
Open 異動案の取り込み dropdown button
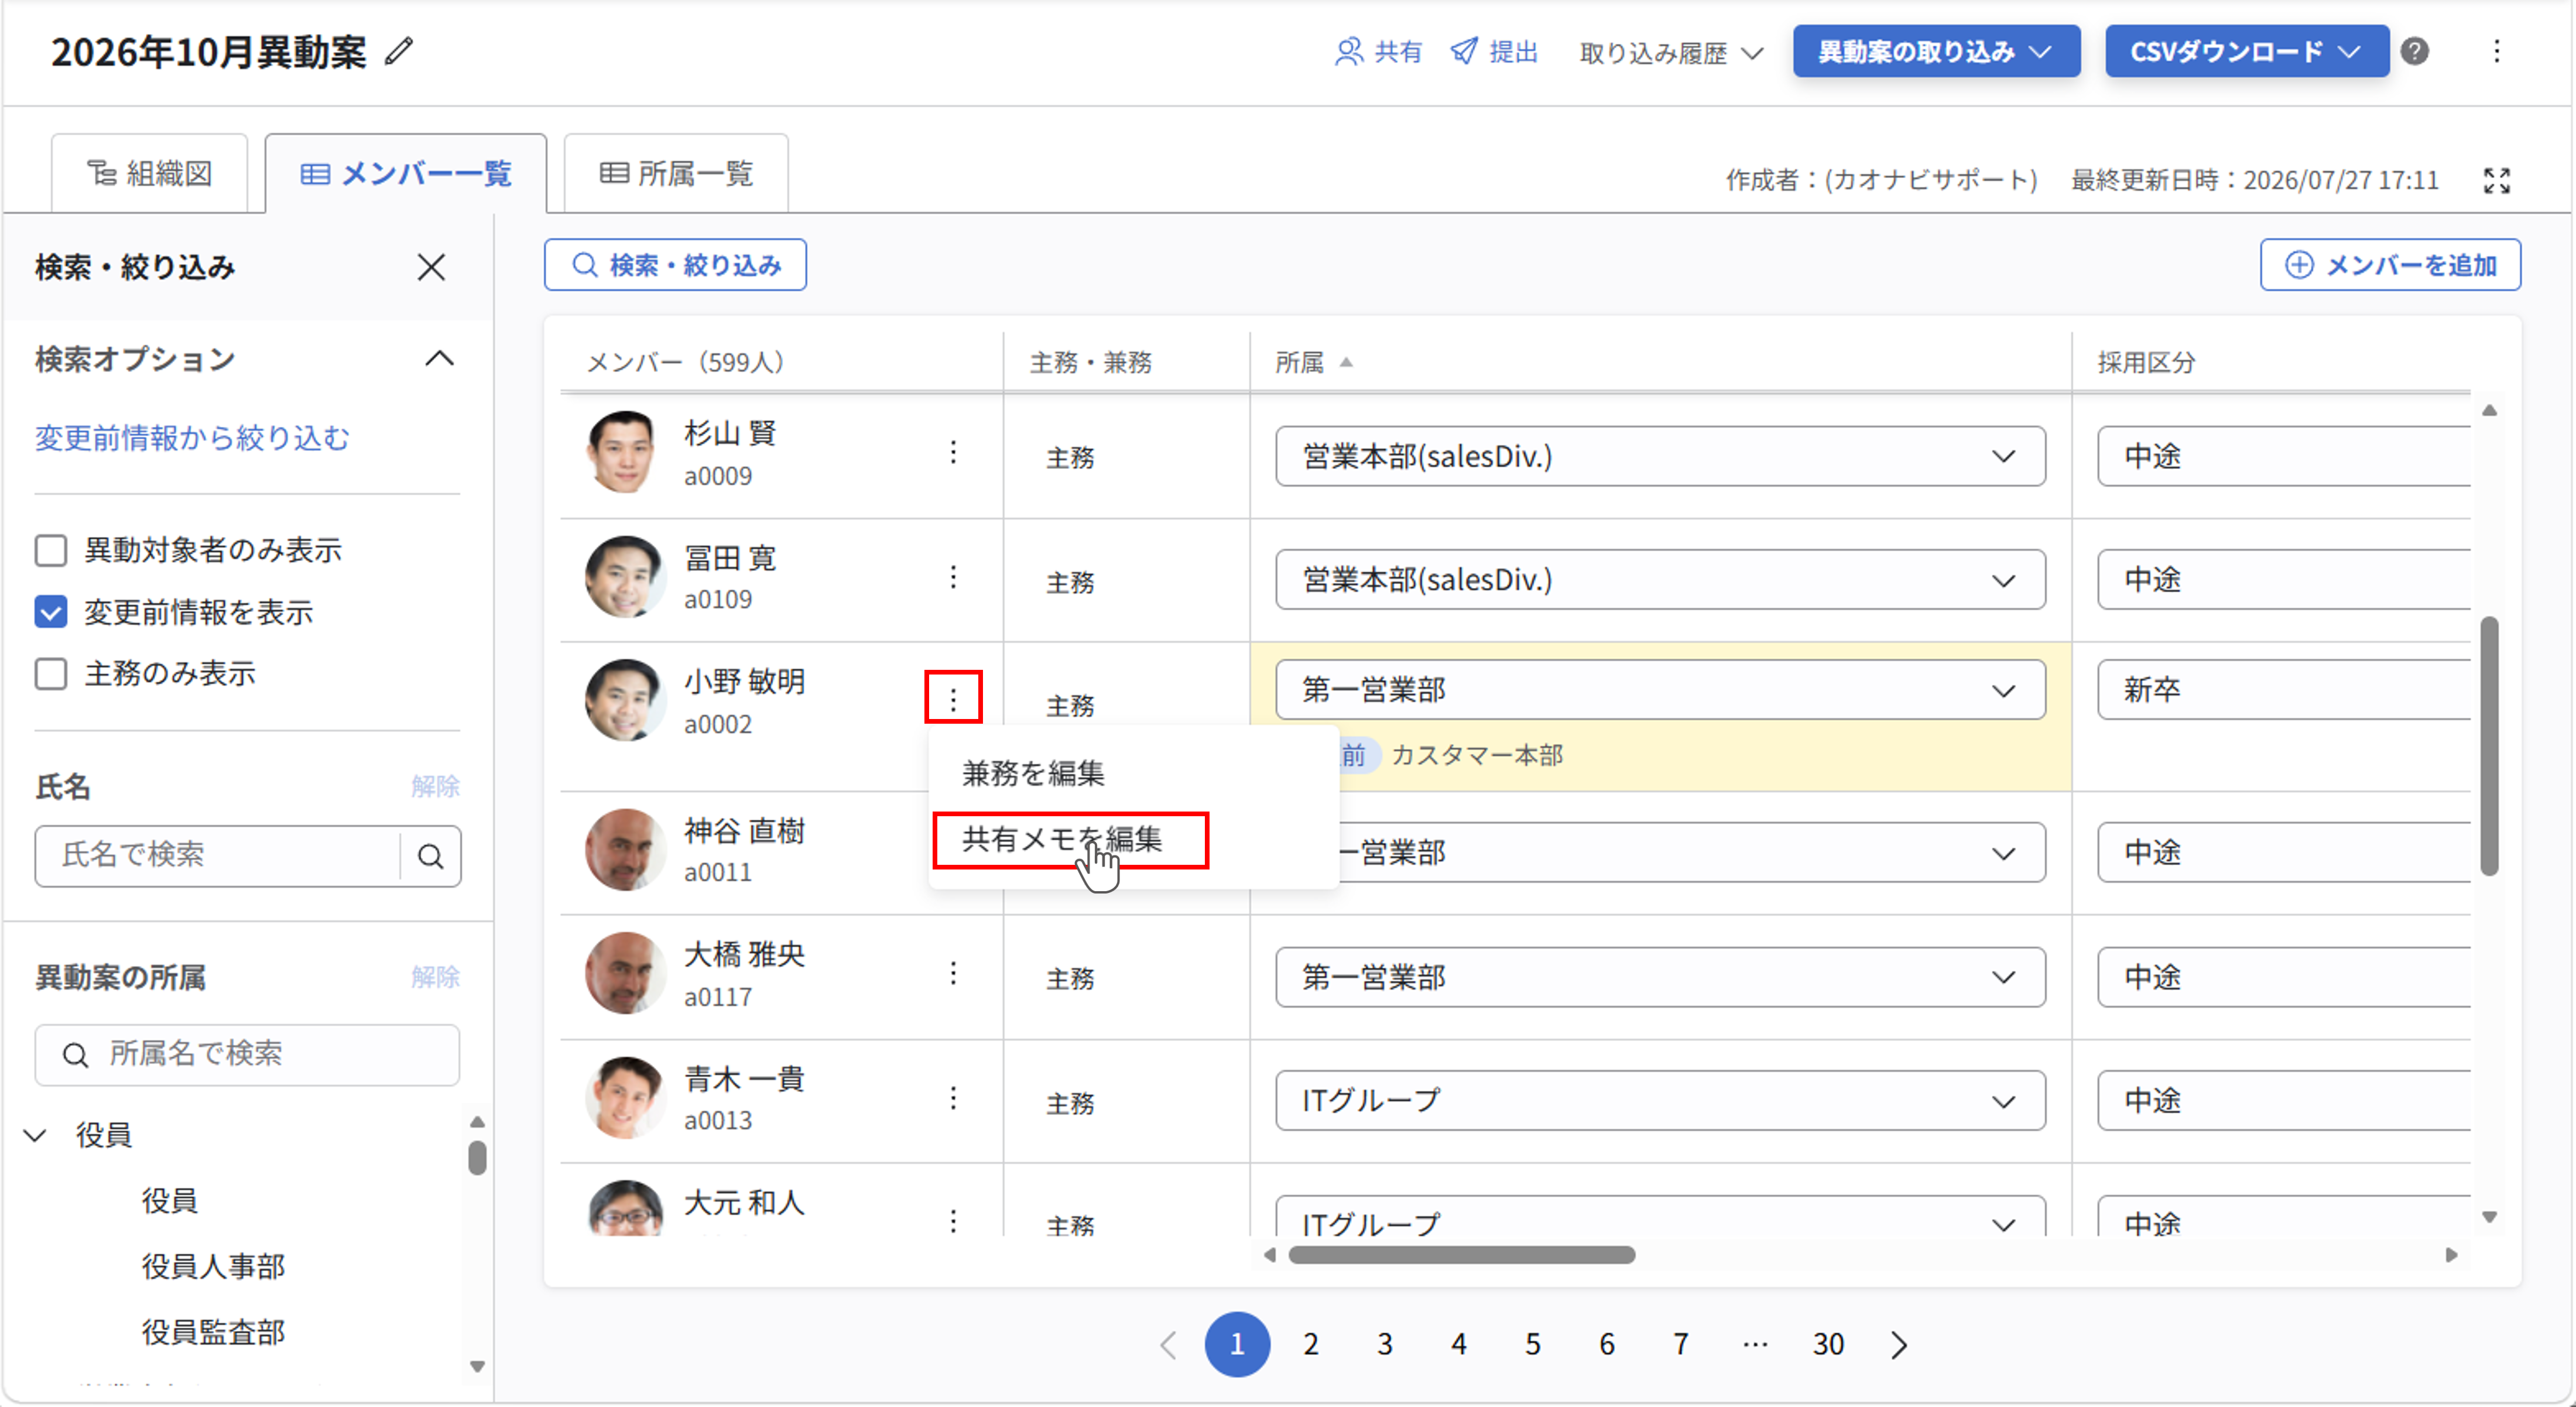1936,51
